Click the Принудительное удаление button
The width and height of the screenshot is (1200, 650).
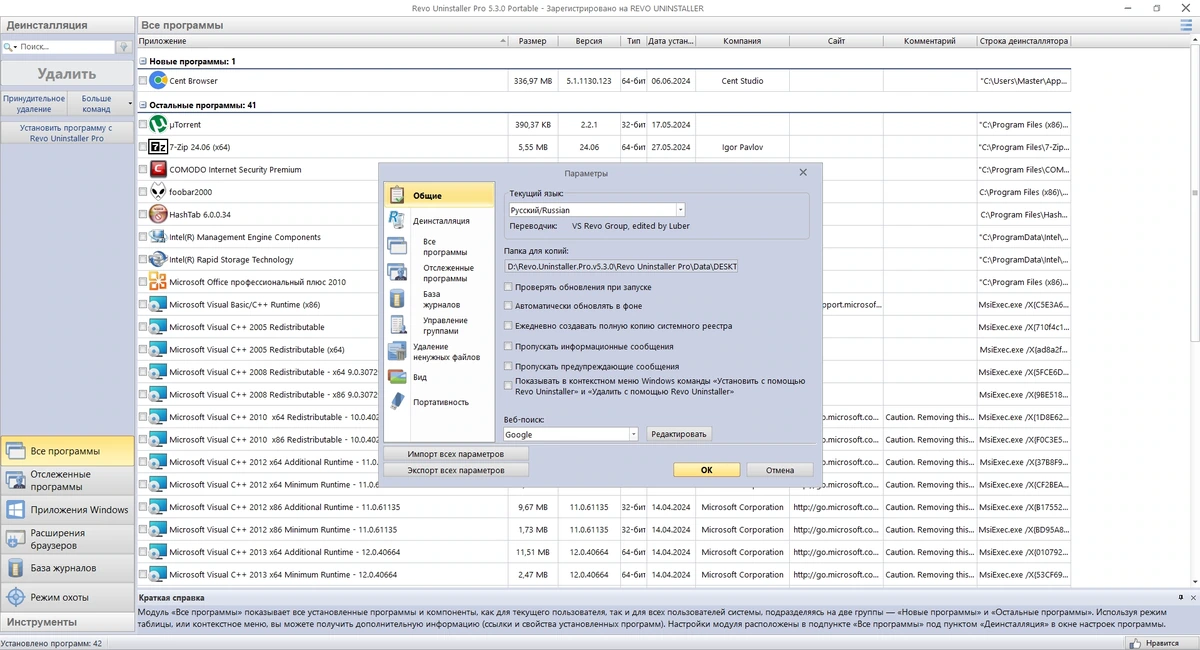[34, 103]
